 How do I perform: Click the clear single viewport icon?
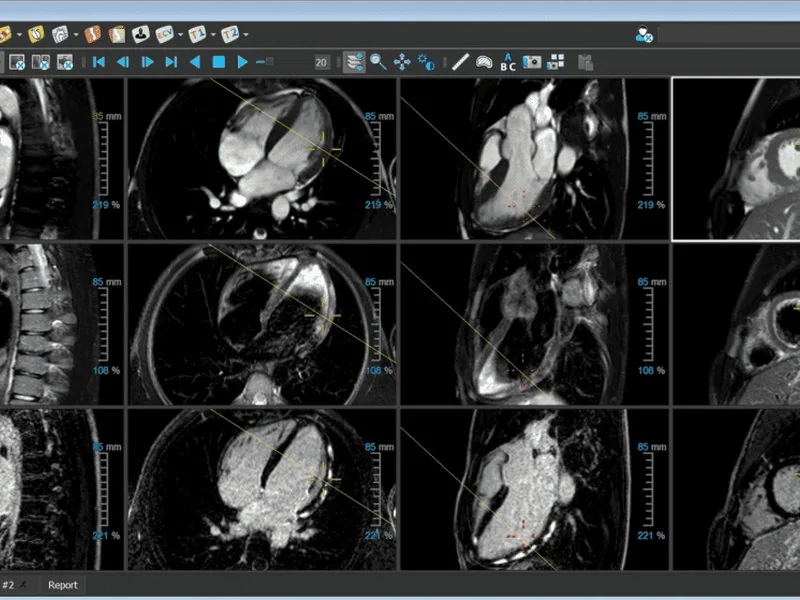pyautogui.click(x=17, y=62)
